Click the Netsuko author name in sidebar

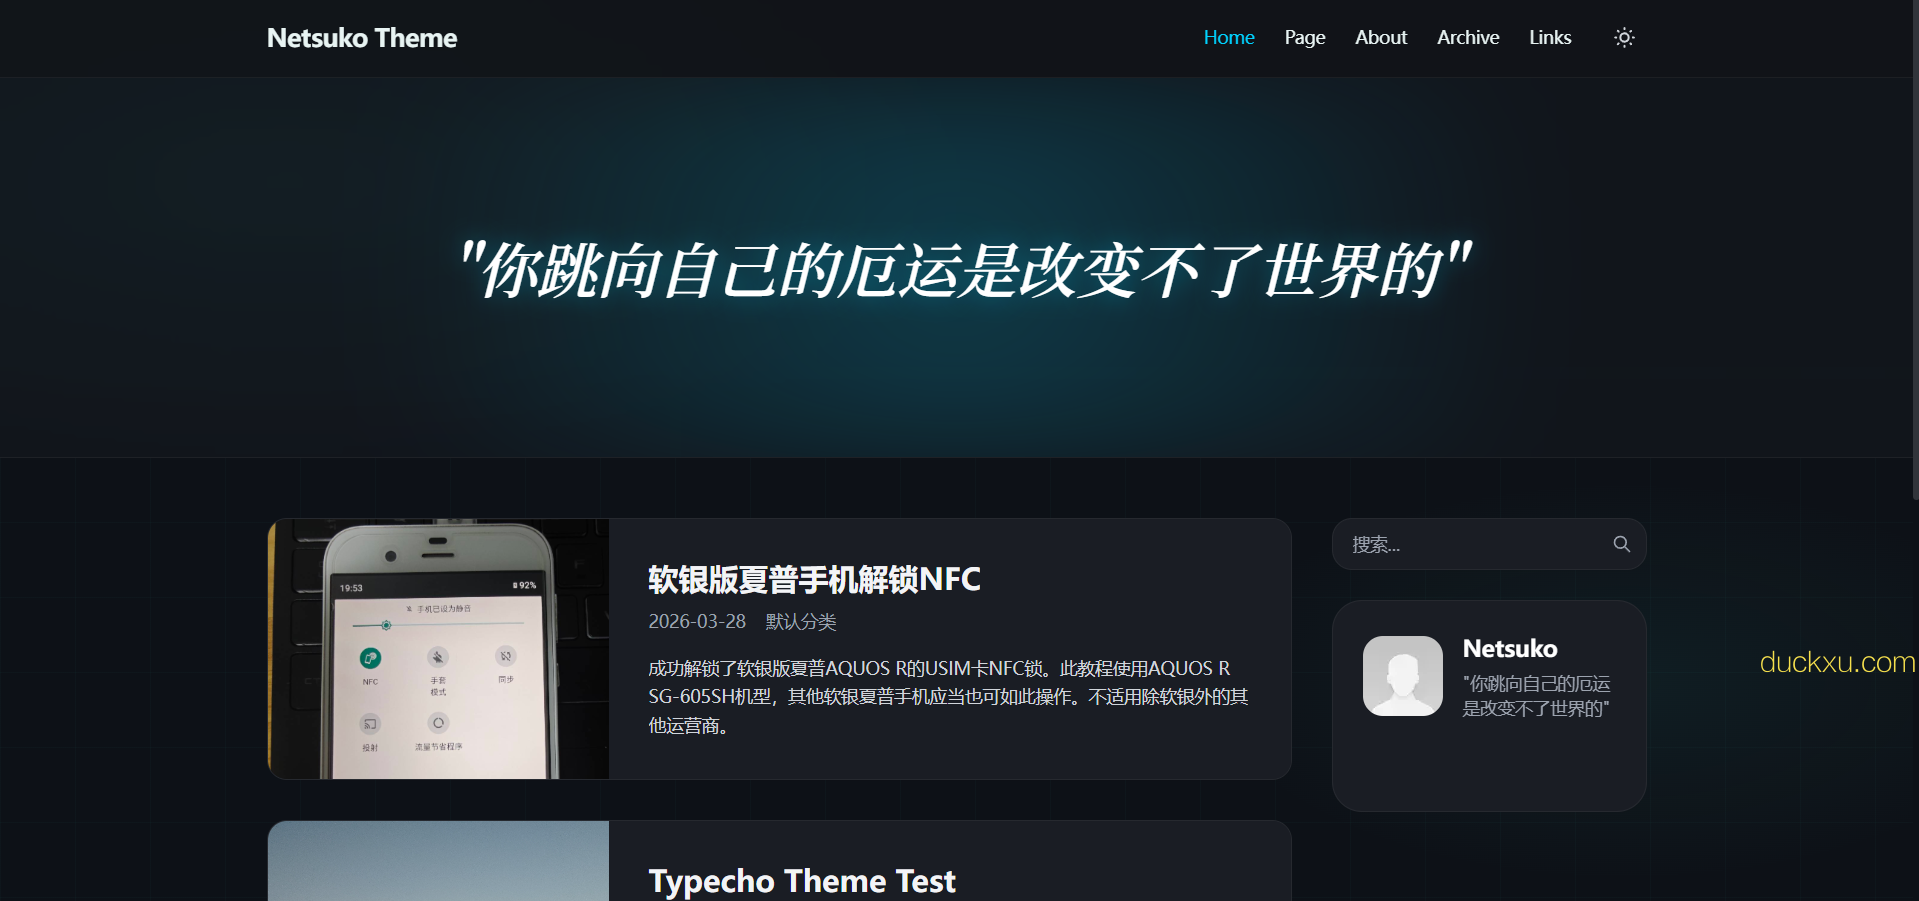1509,649
